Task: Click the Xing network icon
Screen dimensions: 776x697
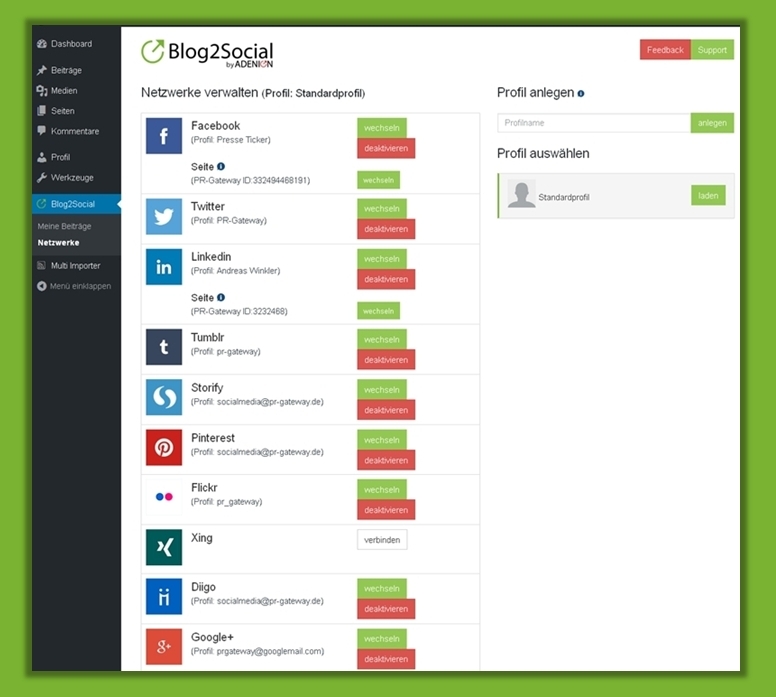Action: pyautogui.click(x=164, y=547)
